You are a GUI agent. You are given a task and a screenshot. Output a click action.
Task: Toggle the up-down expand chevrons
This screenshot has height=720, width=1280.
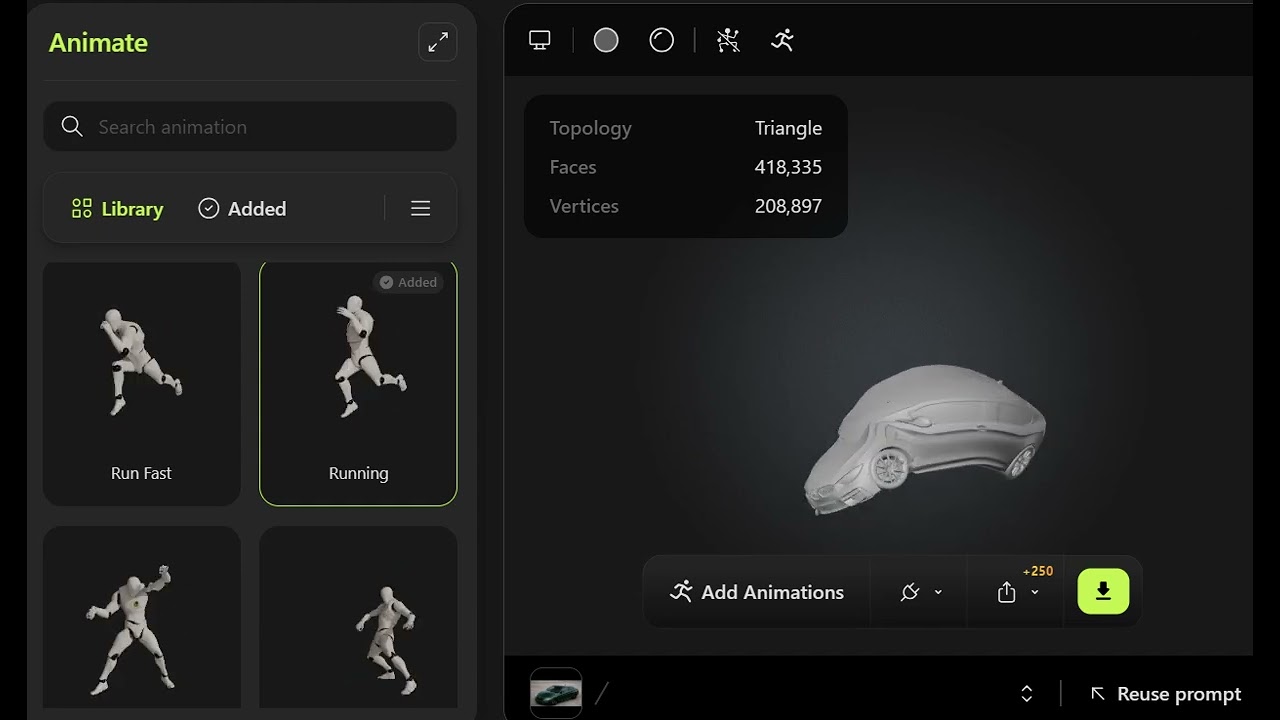(x=1026, y=694)
